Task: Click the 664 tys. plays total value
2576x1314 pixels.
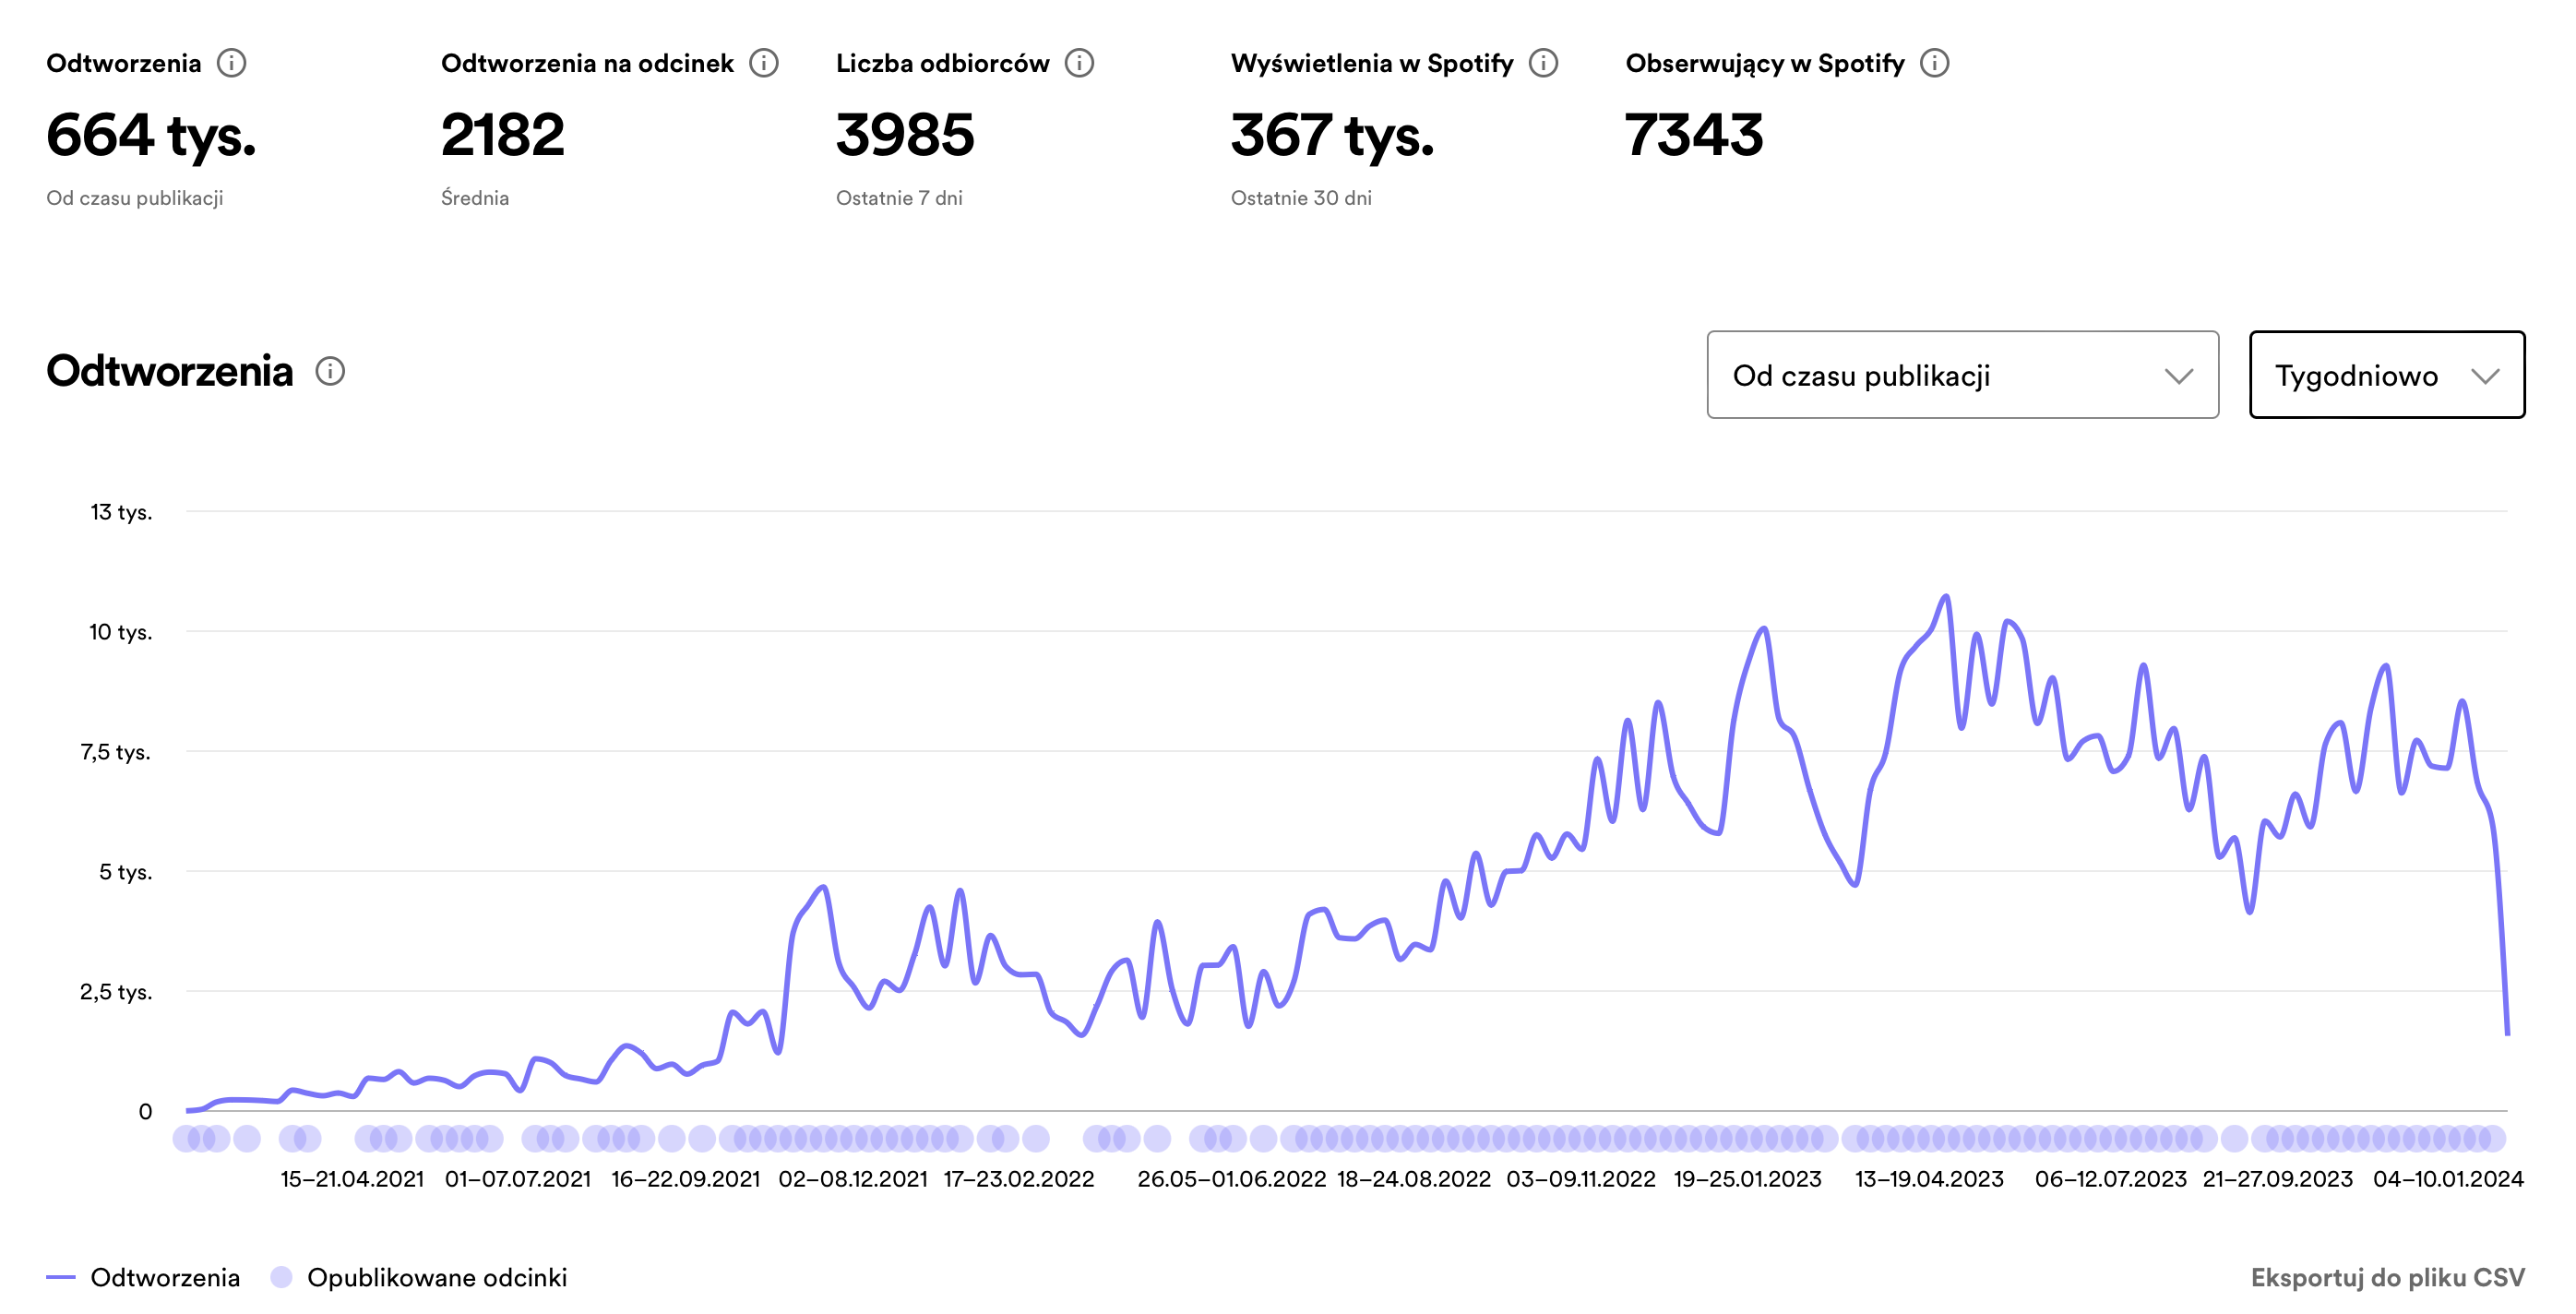Action: click(151, 135)
